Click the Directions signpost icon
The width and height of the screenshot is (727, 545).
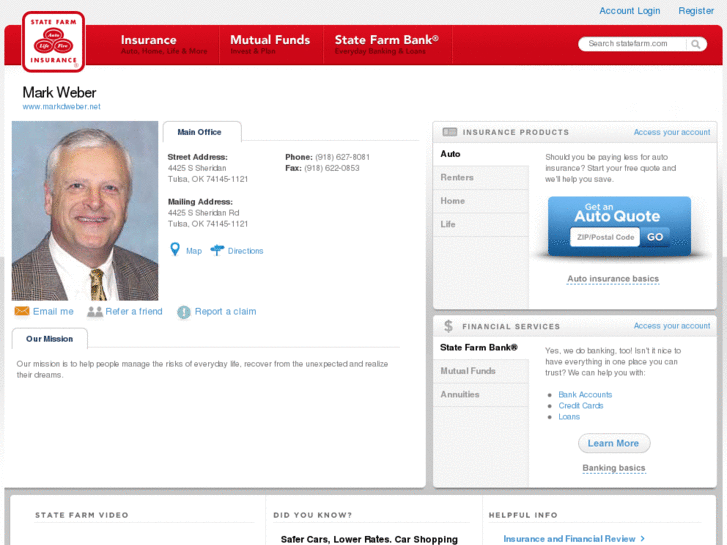(217, 250)
